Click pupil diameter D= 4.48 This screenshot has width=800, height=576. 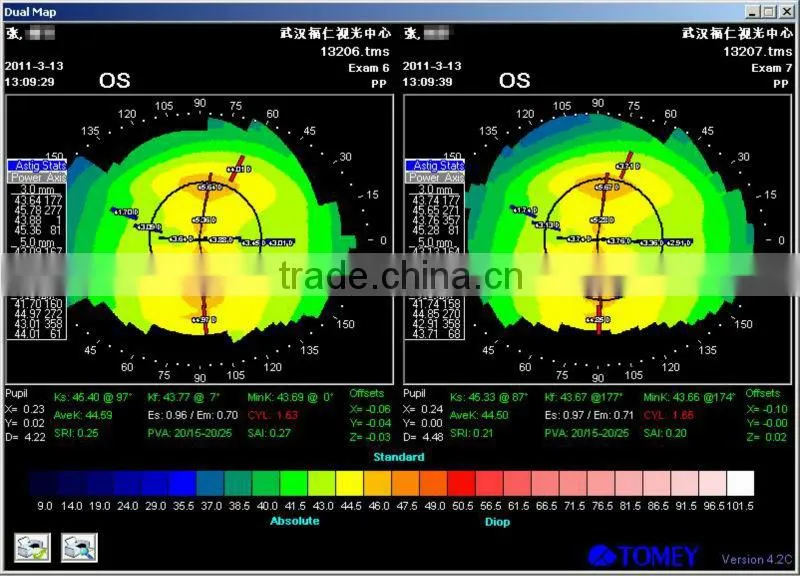click(423, 437)
